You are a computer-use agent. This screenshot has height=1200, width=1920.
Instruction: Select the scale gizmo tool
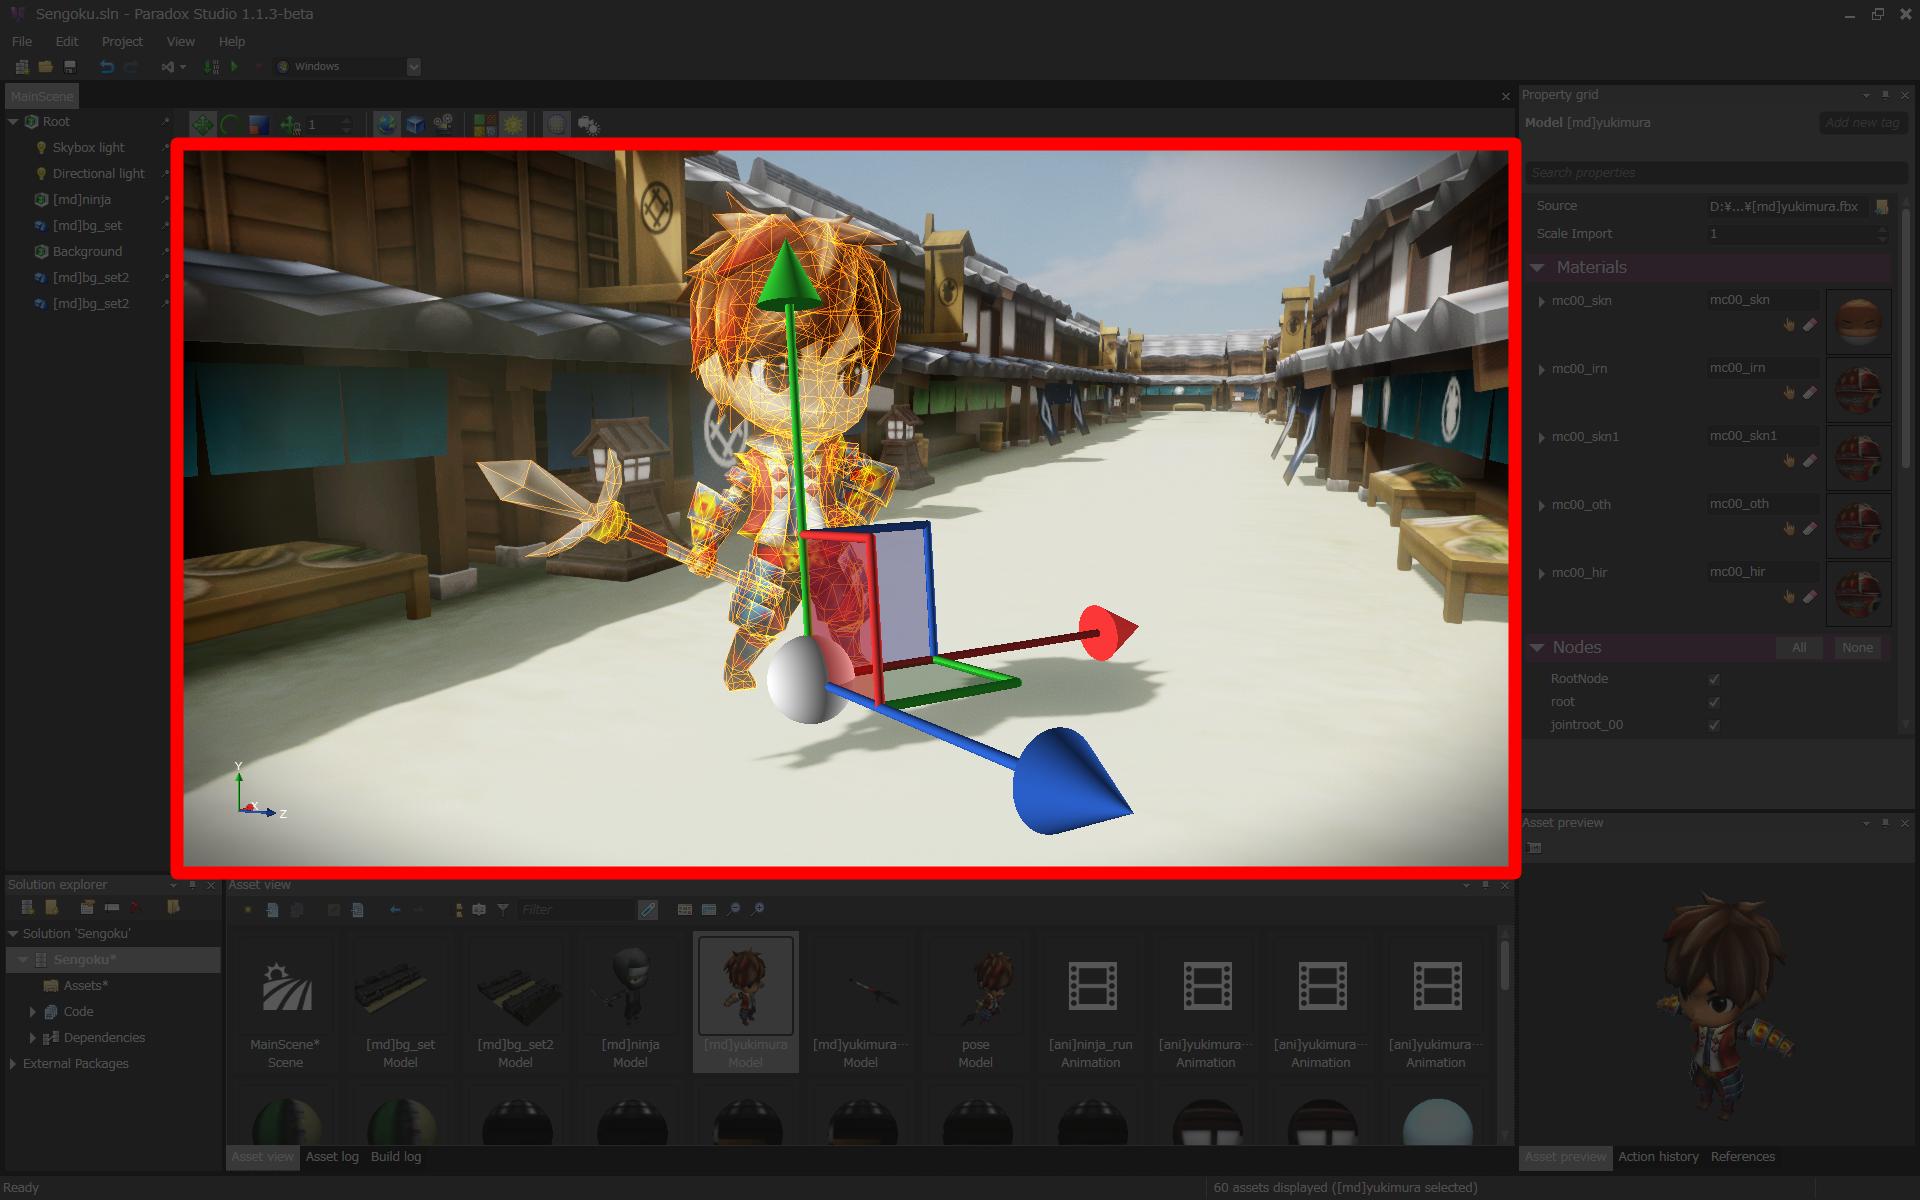[259, 125]
